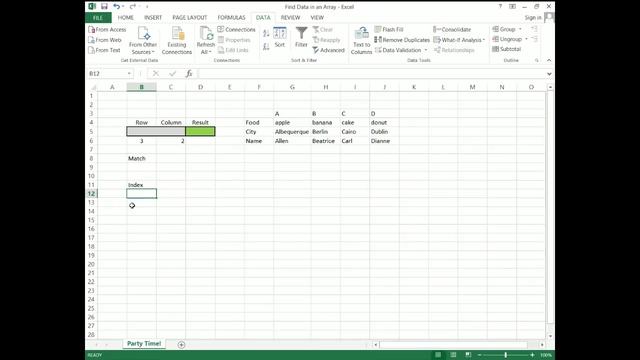Click the Undo arrow icon

117,7
